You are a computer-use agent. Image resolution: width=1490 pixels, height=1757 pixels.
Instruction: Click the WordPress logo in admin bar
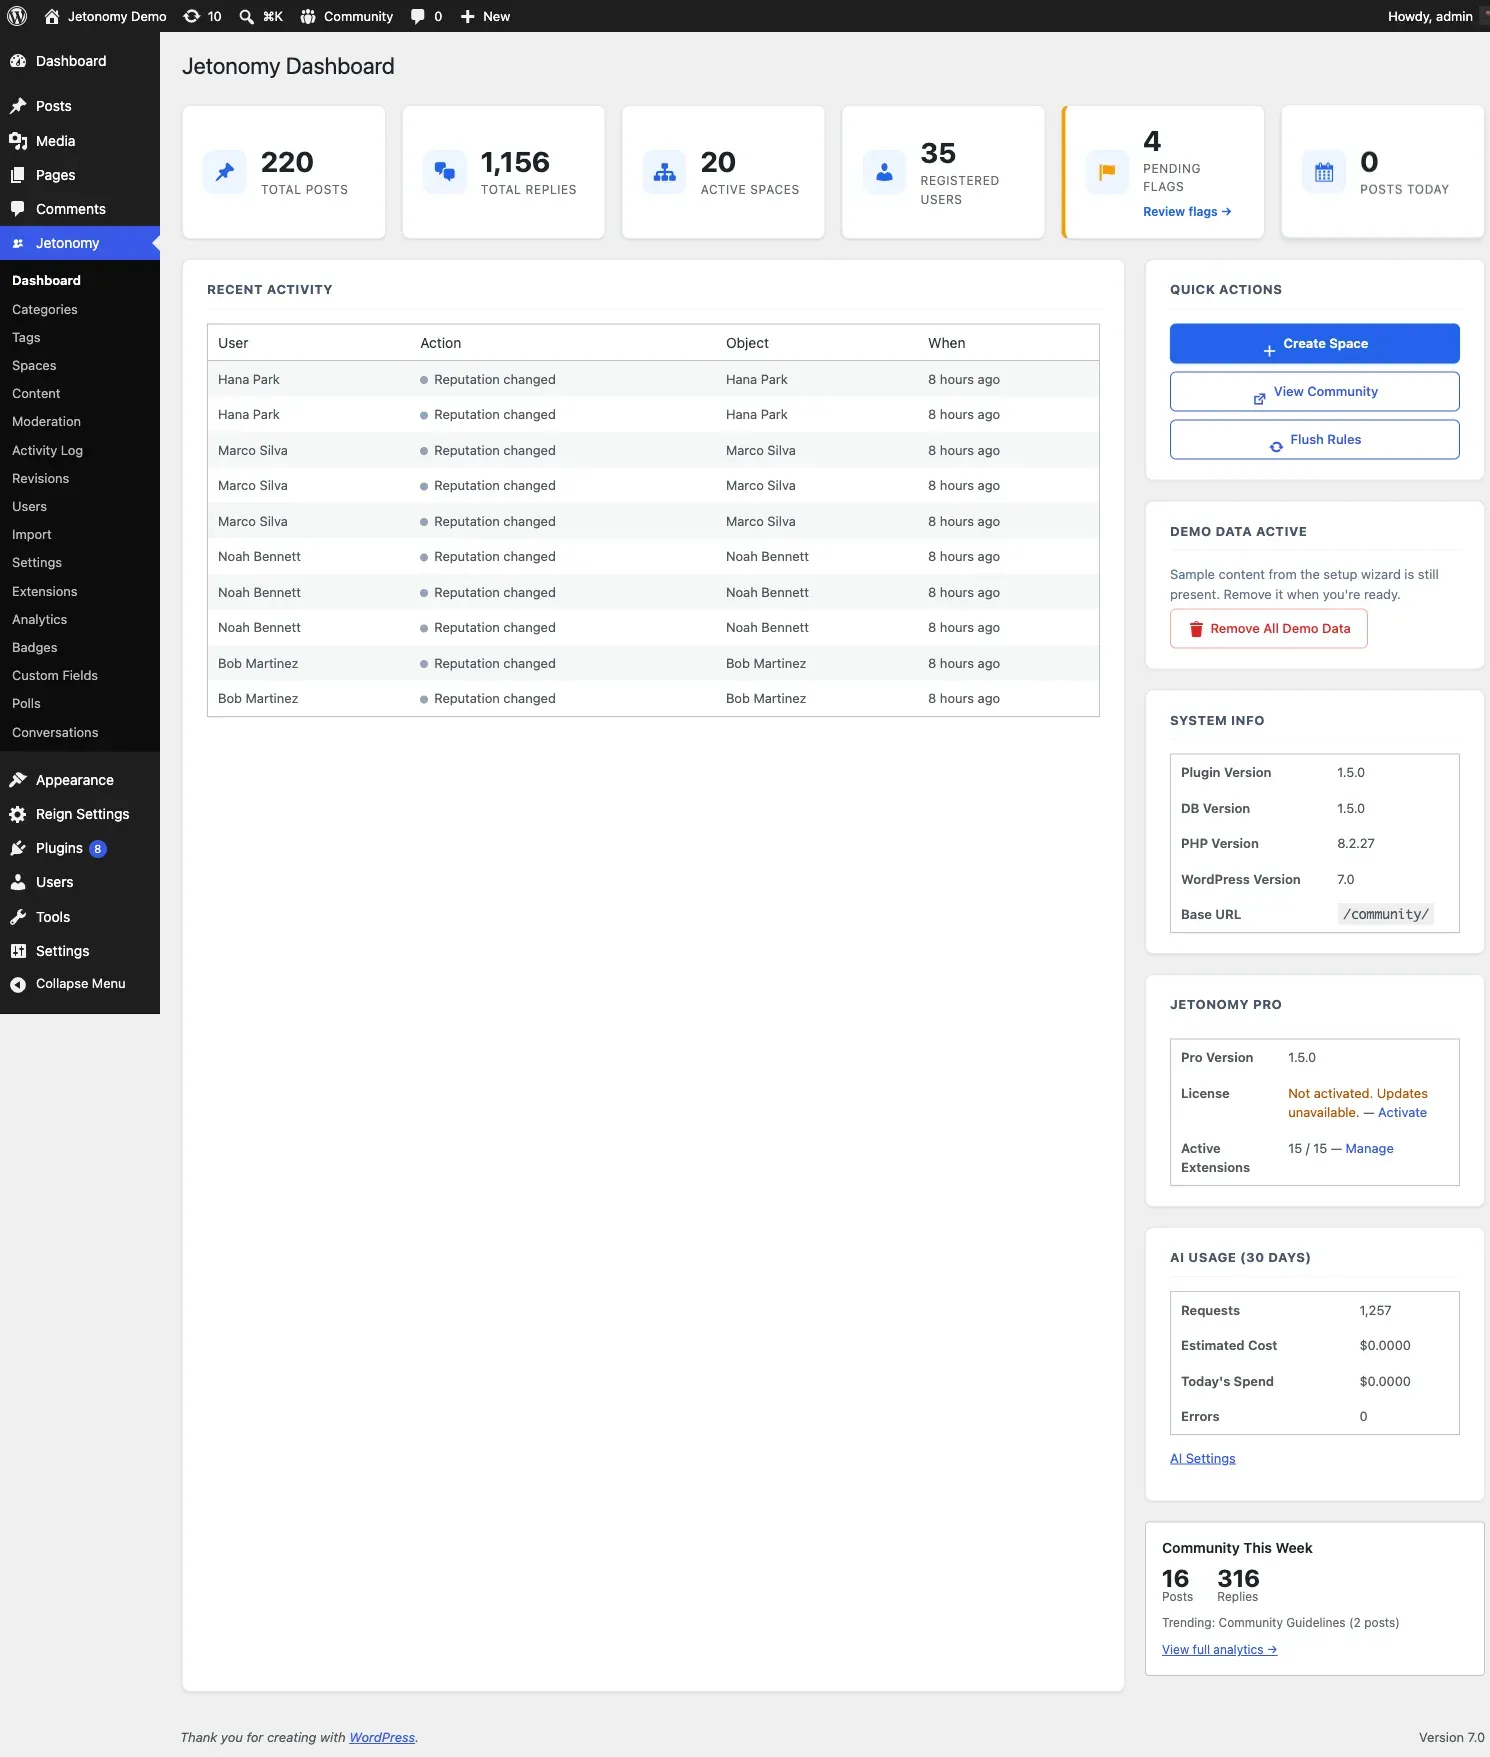coord(17,16)
